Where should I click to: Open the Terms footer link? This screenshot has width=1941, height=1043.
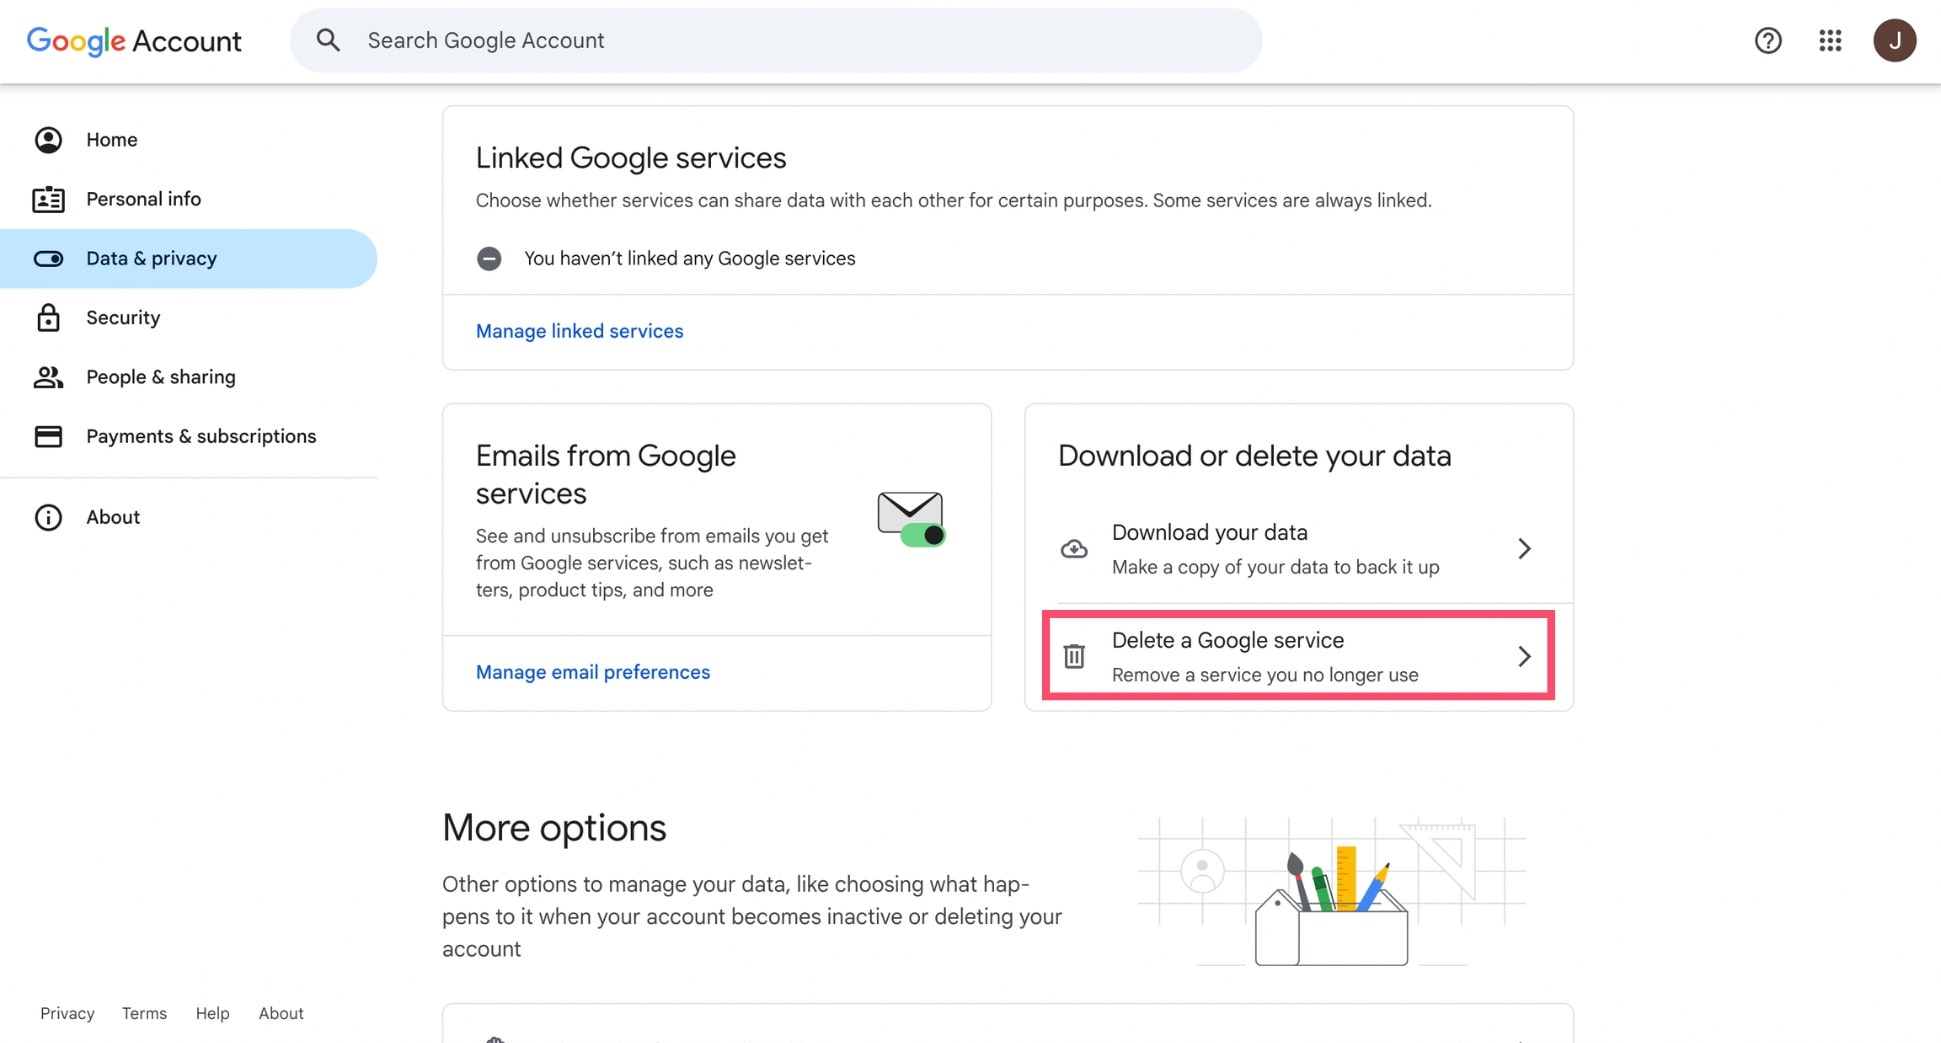(144, 1013)
